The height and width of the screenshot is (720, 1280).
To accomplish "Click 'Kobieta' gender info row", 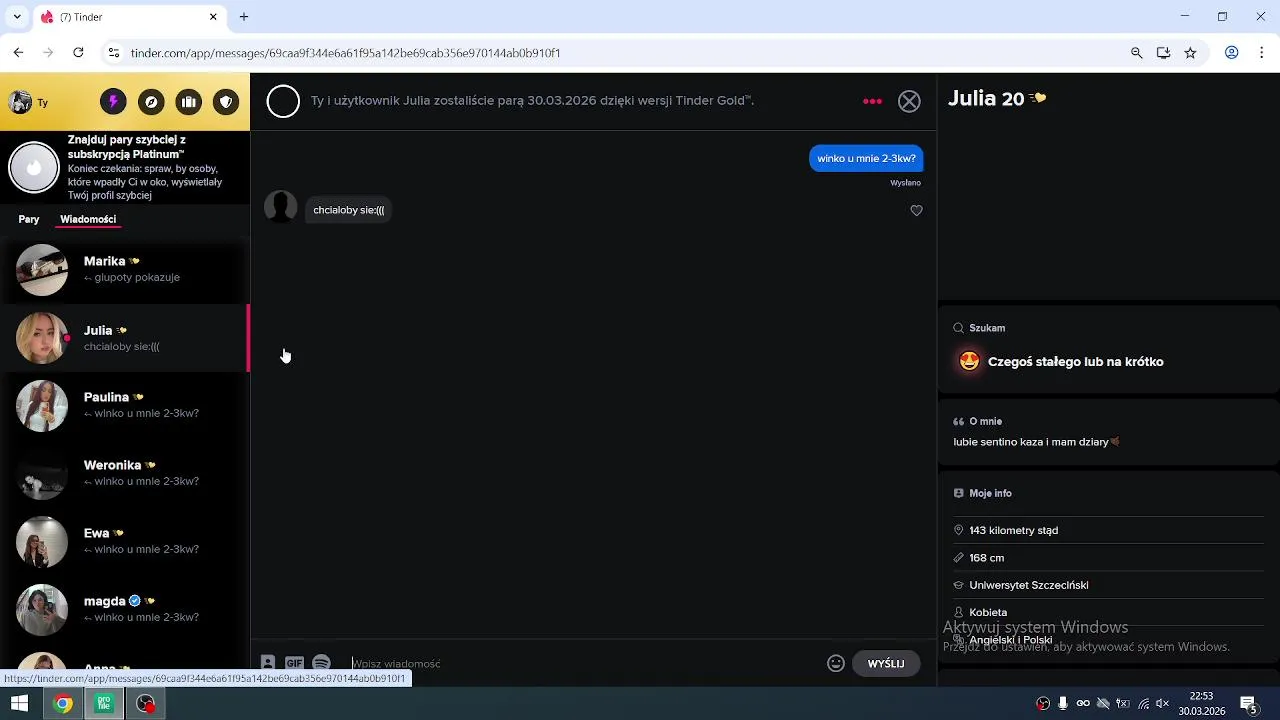I will click(x=1108, y=612).
